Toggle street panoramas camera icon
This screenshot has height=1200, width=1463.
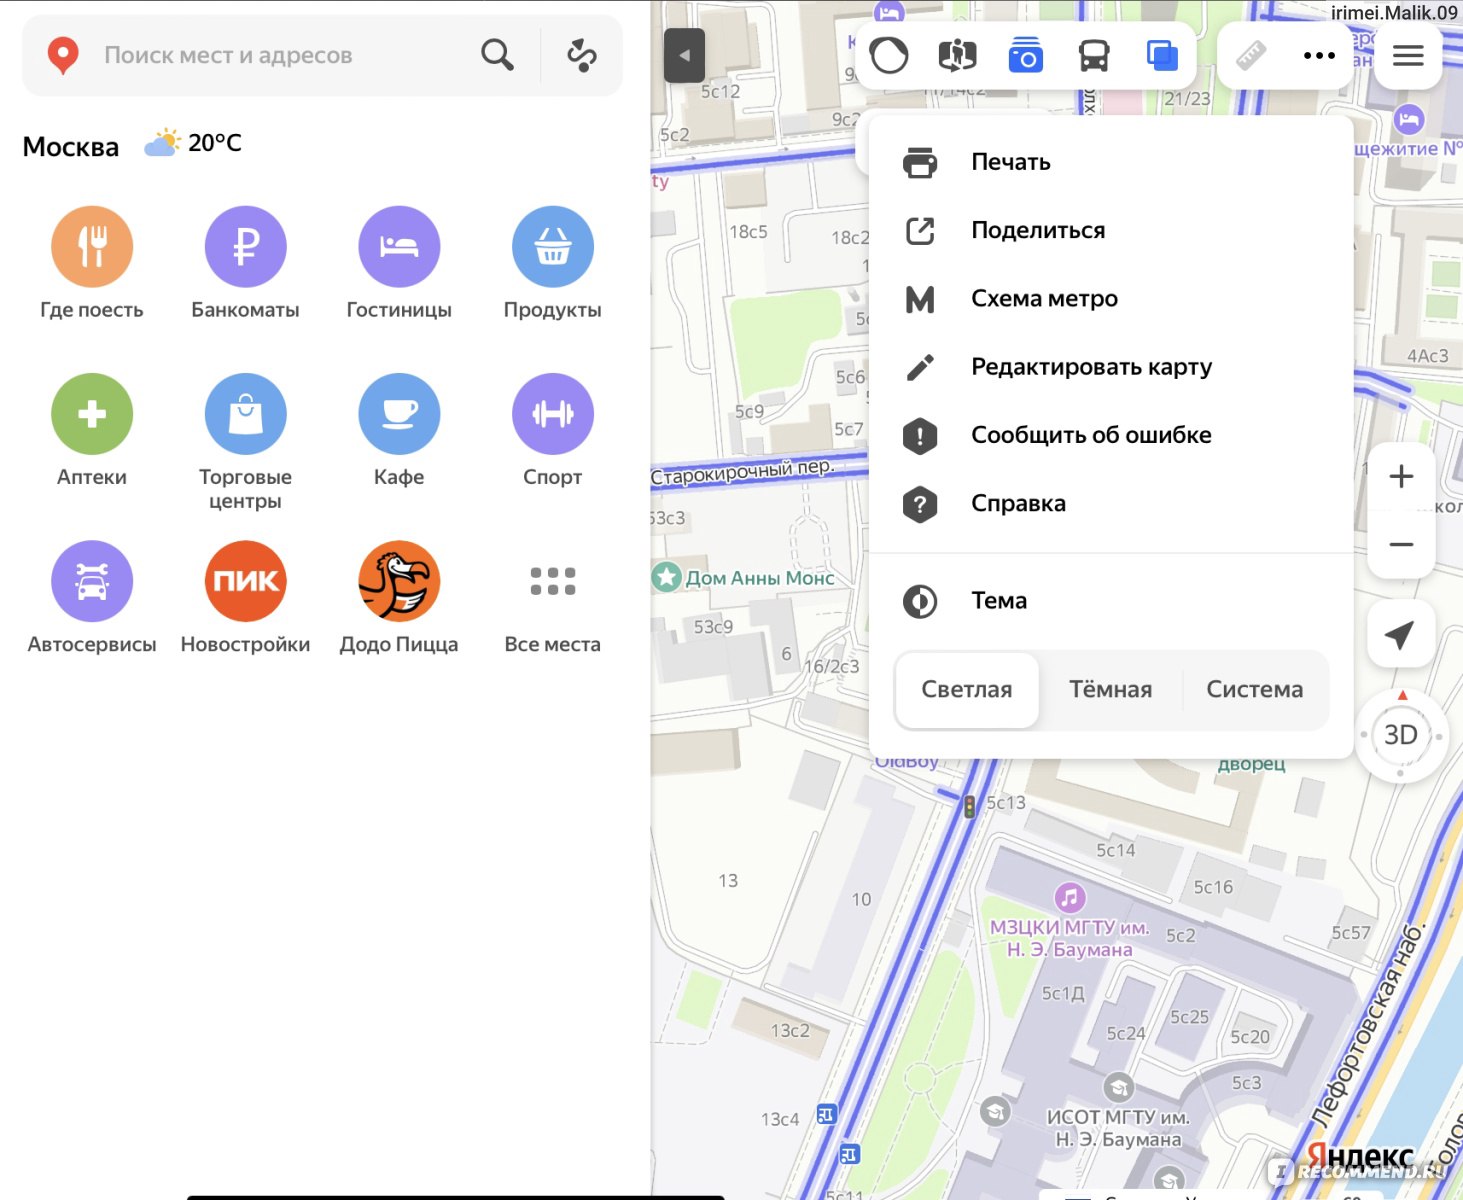(1025, 55)
